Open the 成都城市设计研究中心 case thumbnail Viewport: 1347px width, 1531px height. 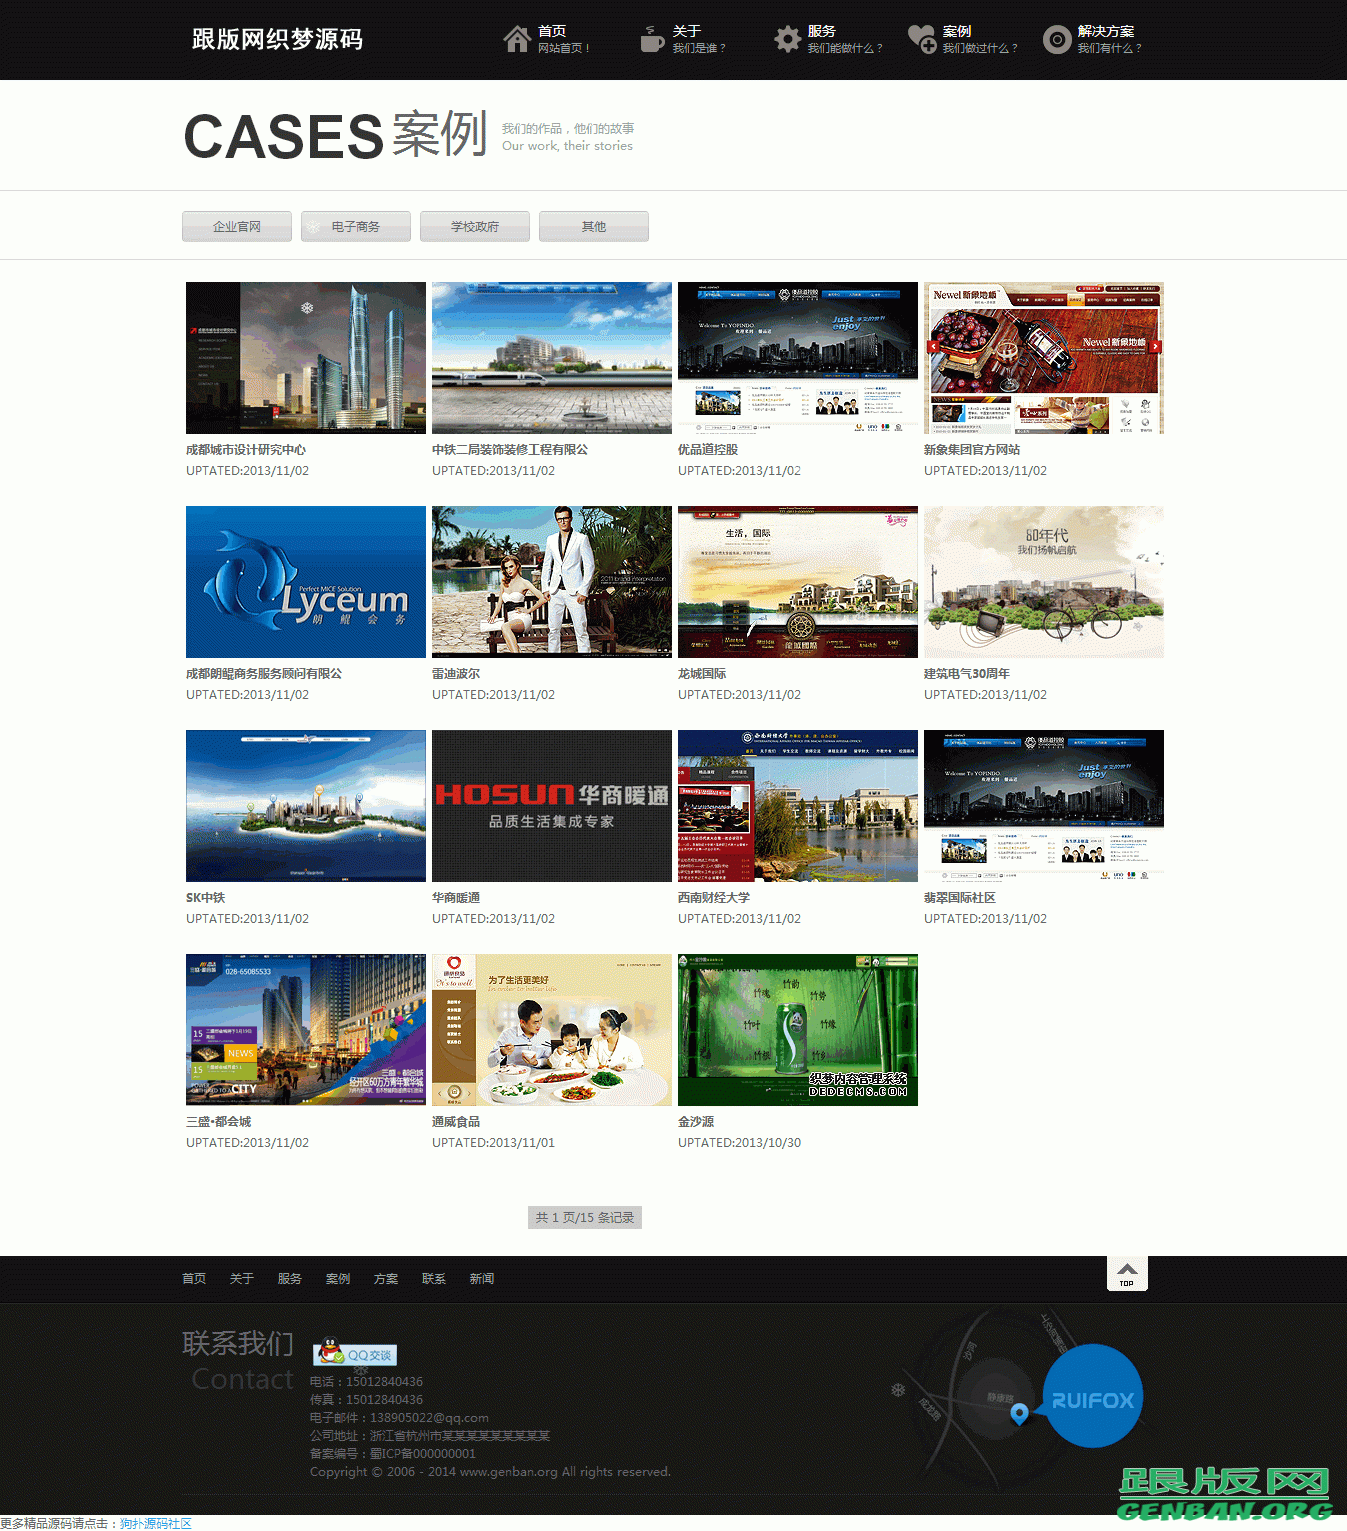[x=305, y=357]
